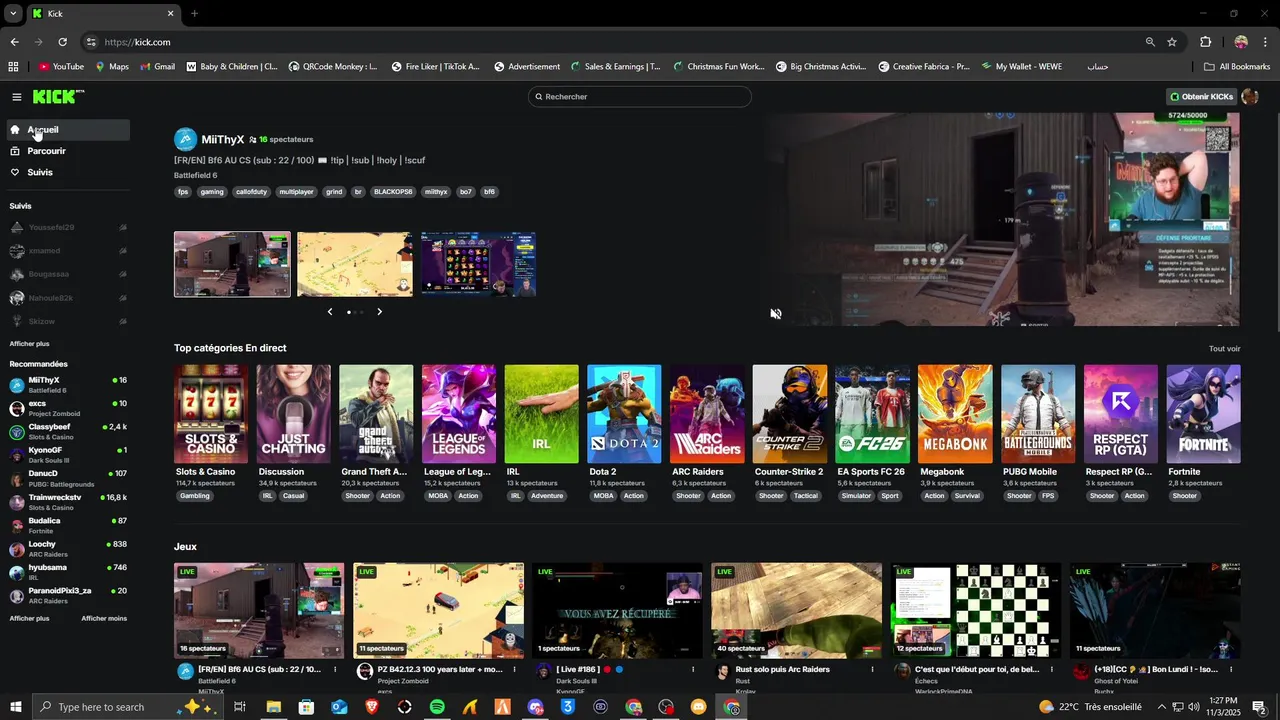Open Loochy recommended channel

point(68,549)
